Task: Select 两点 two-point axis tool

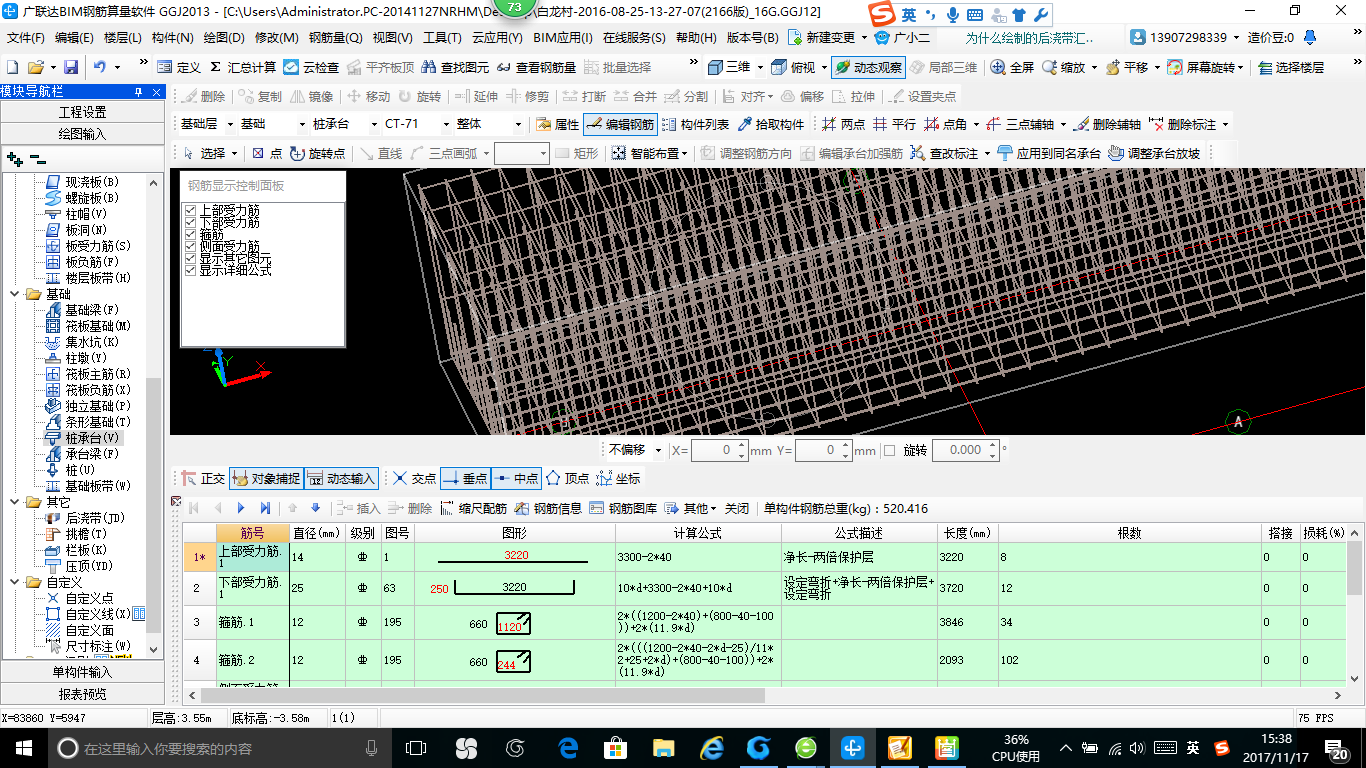Action: [843, 124]
